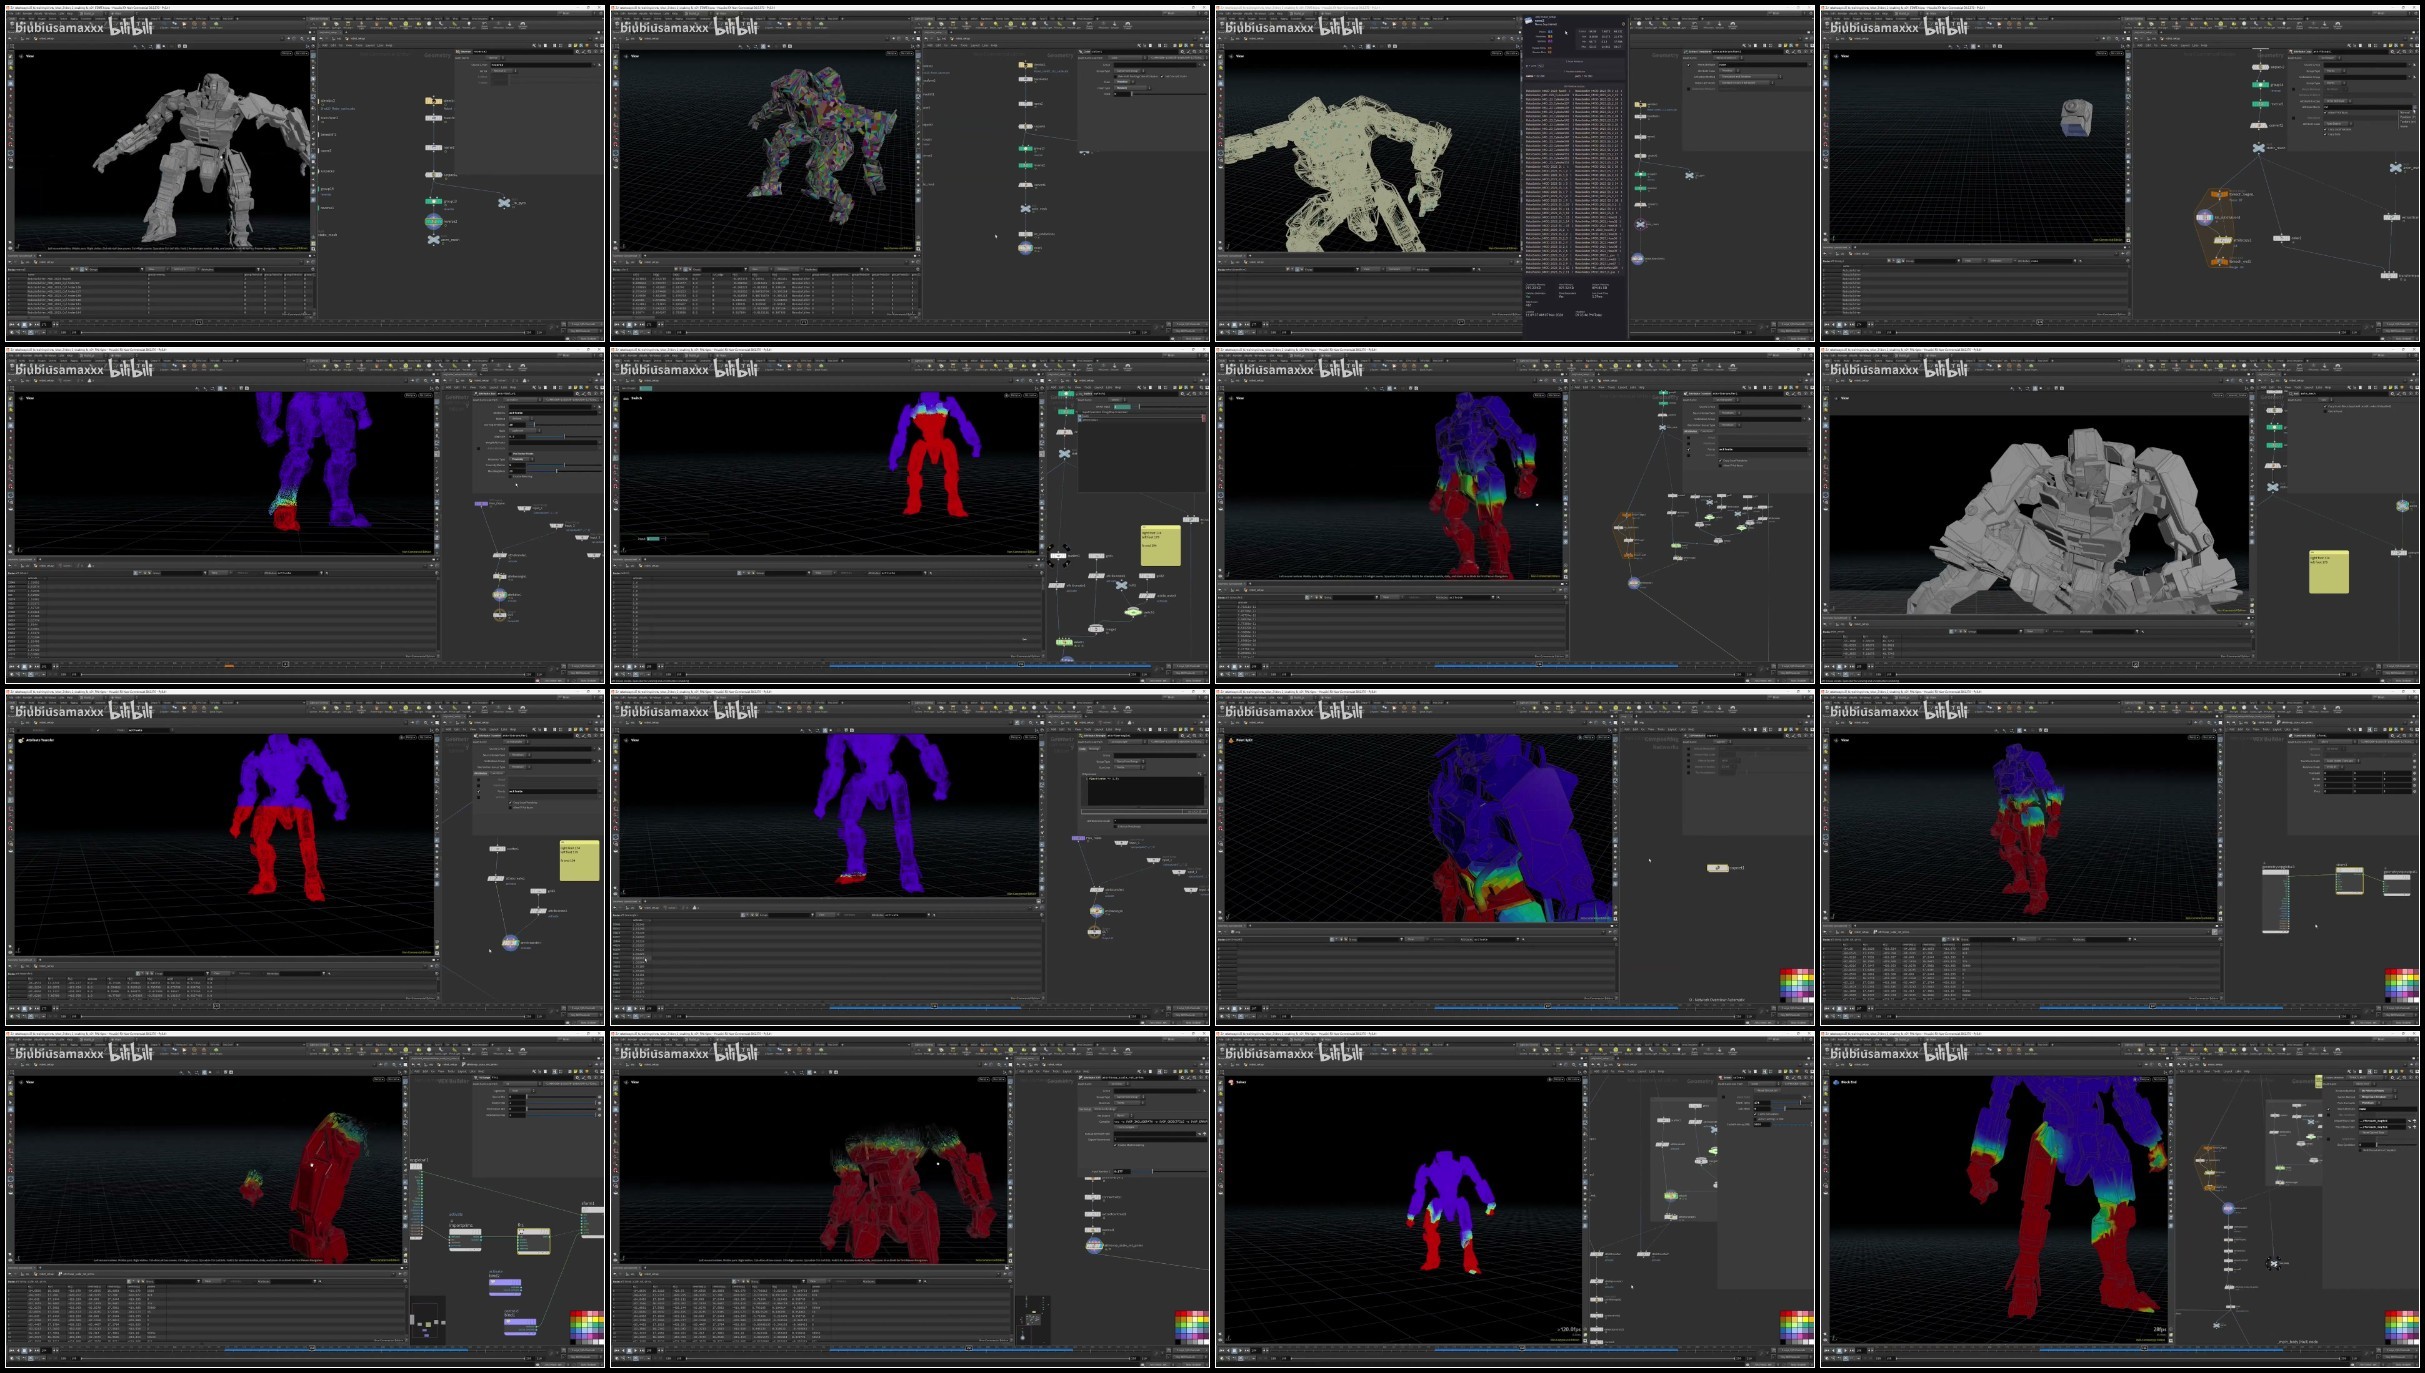Click the biubiusamaxxx watermark text in the bottom-right frame
This screenshot has height=1373, width=2425.
coord(1874,1053)
